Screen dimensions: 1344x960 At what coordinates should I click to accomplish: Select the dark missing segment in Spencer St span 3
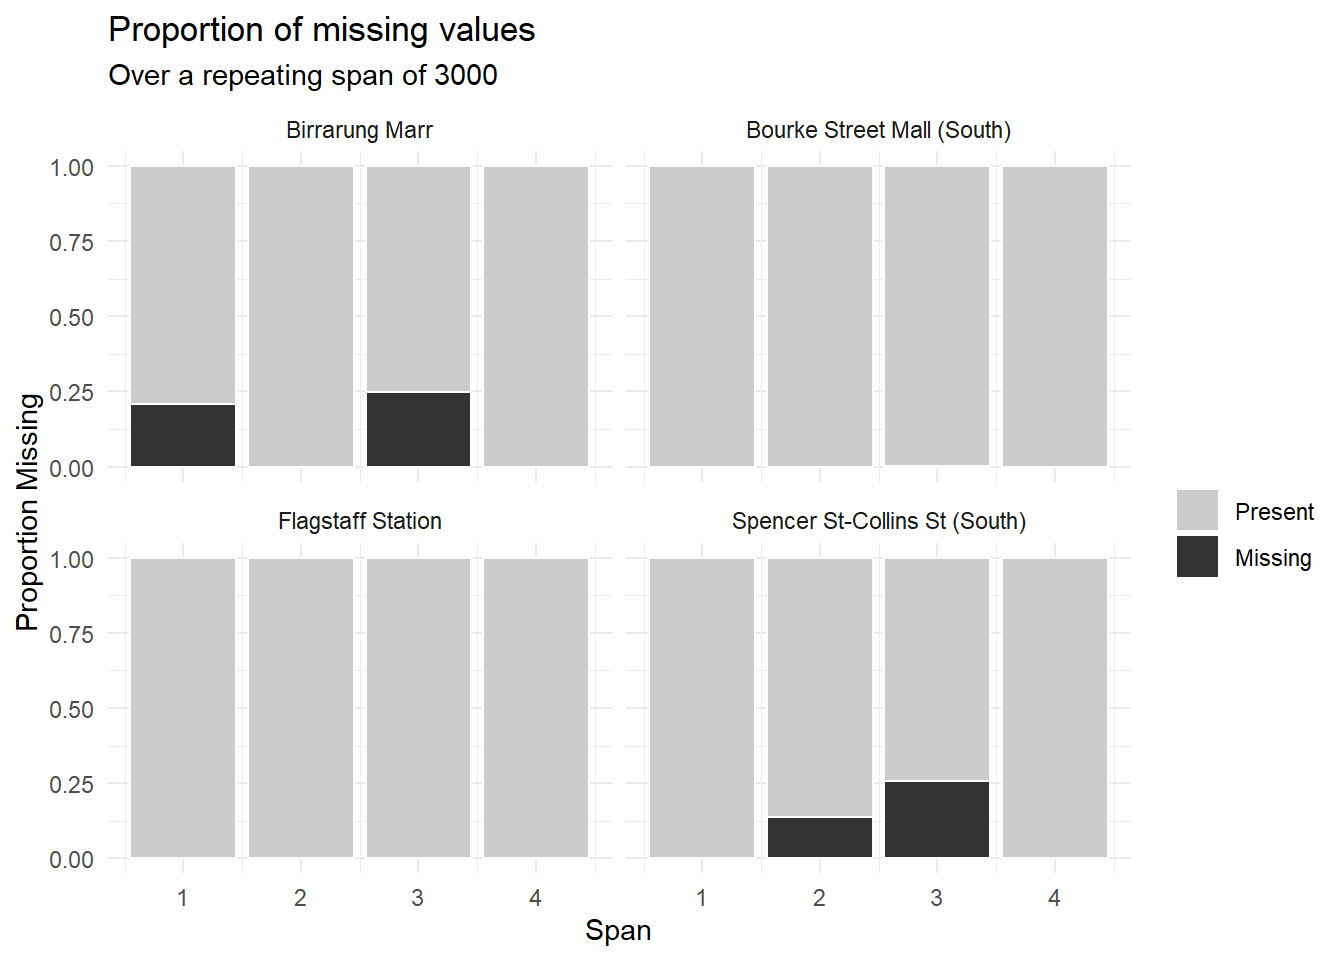pyautogui.click(x=937, y=819)
